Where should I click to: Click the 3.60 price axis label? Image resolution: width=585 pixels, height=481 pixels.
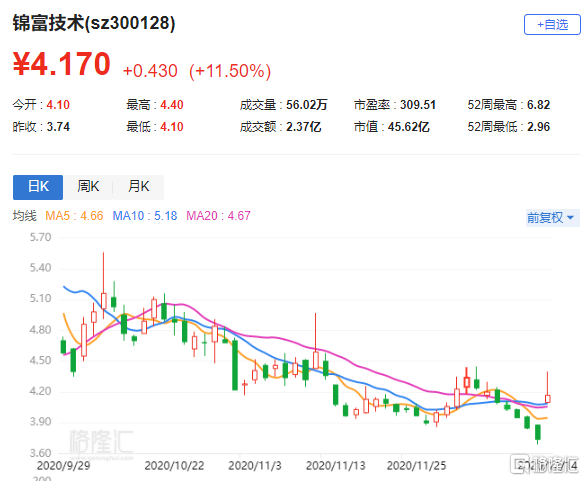click(40, 453)
